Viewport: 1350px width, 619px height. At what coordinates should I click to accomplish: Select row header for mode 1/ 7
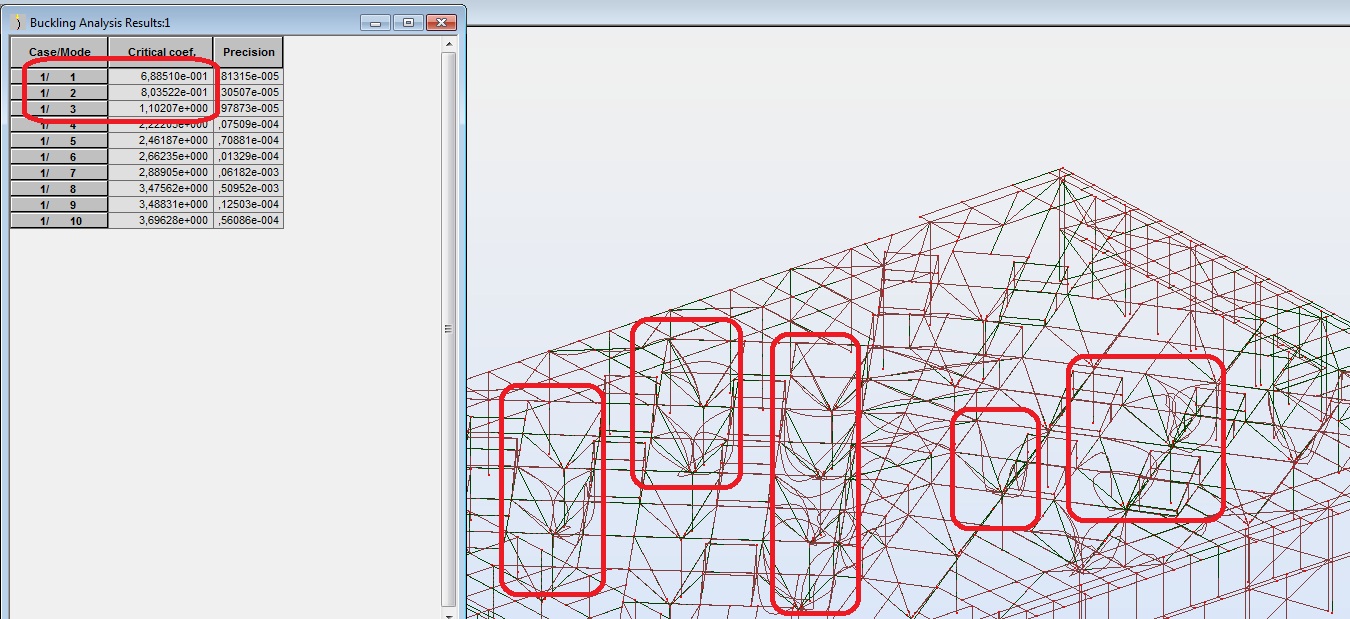59,172
